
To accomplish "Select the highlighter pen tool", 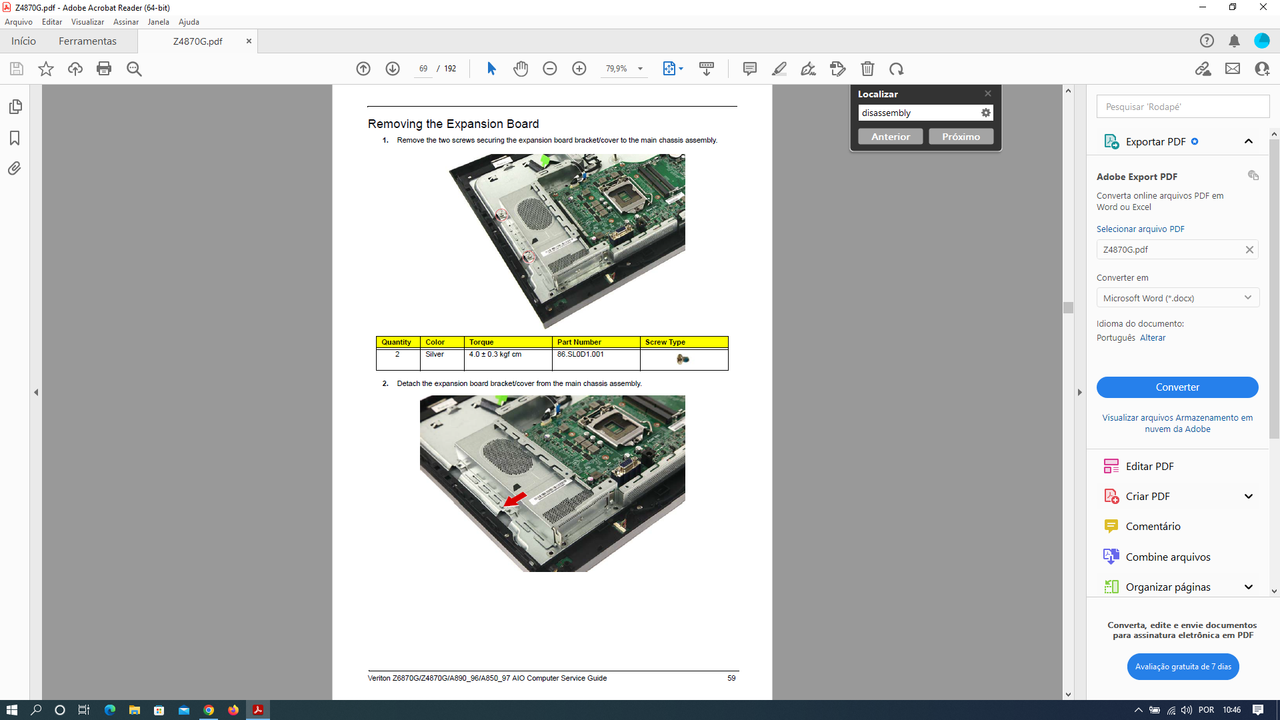I will coord(780,69).
